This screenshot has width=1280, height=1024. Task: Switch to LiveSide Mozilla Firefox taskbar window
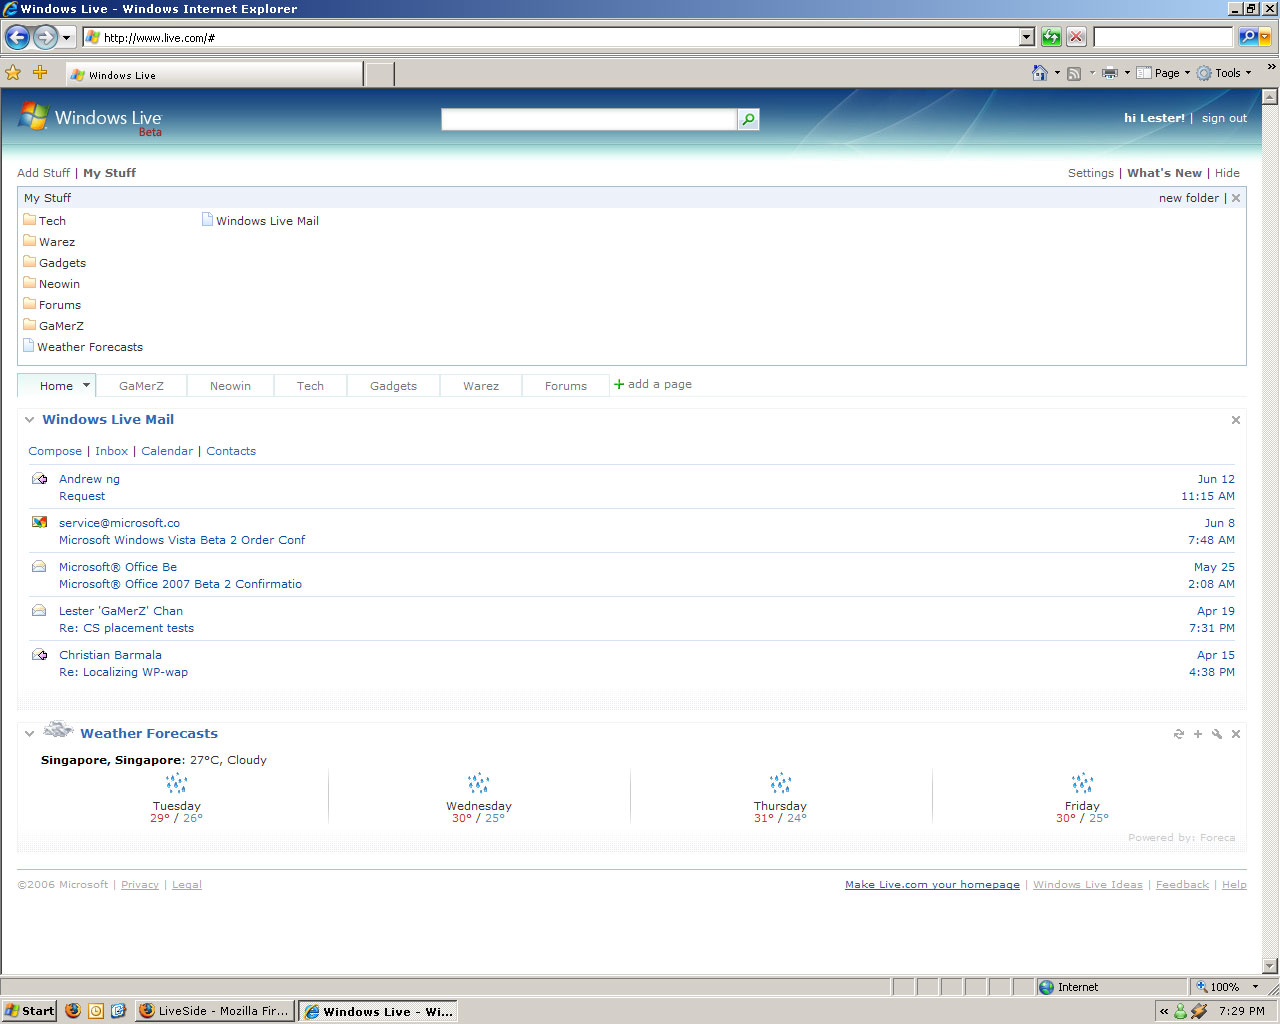215,1011
